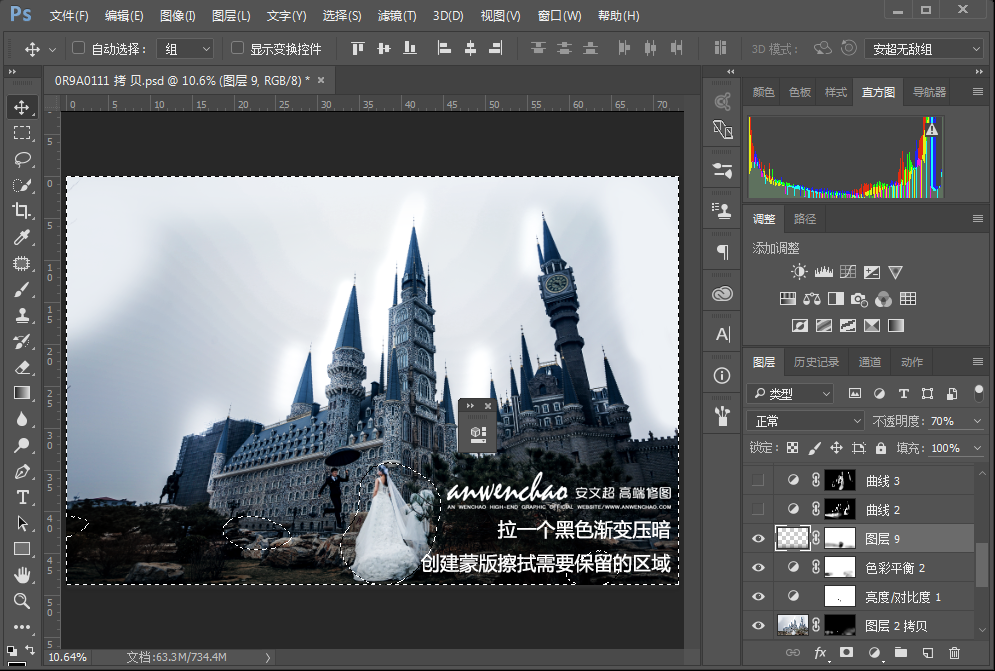Toggle the layer filter switch

(x=979, y=392)
